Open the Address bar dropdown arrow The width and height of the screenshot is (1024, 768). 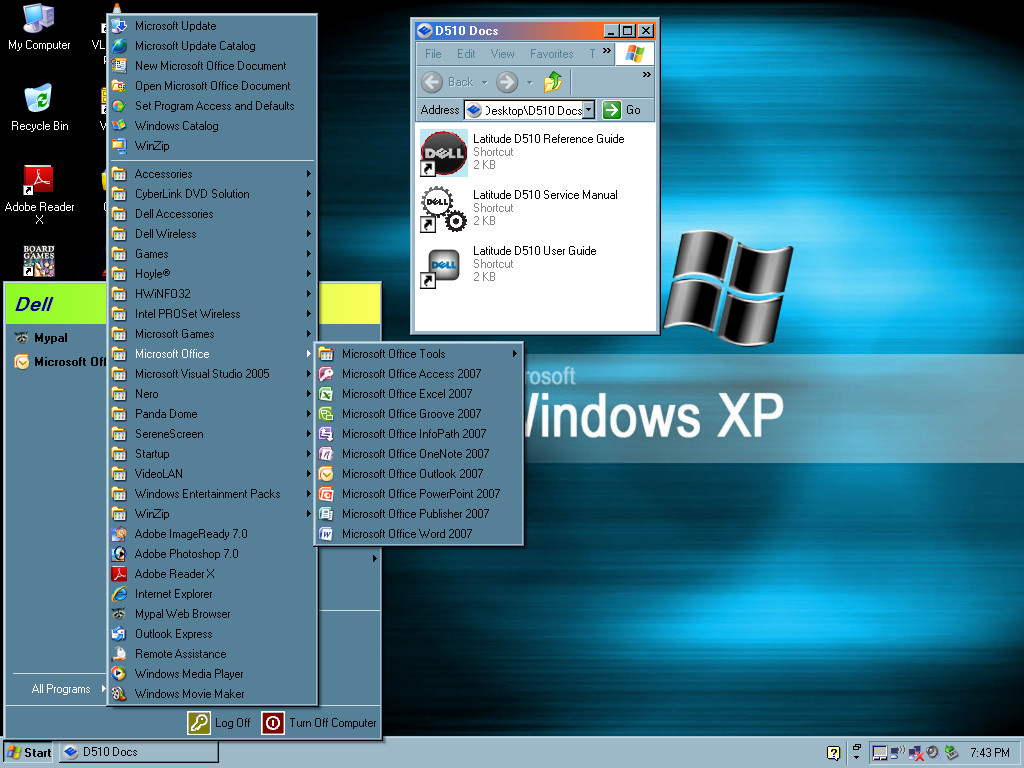point(588,110)
